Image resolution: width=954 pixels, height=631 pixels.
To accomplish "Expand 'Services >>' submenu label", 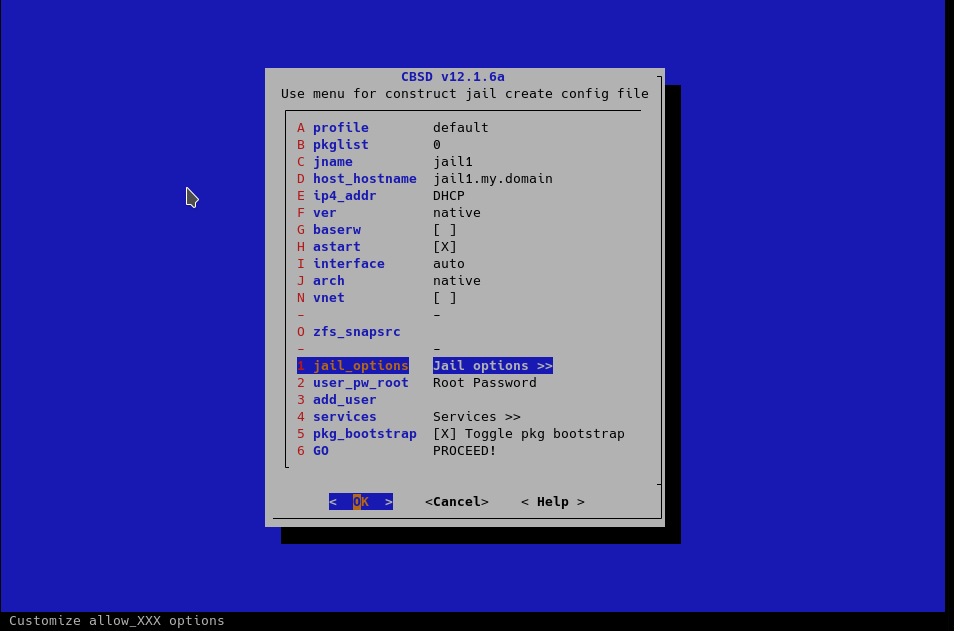I will point(477,417).
